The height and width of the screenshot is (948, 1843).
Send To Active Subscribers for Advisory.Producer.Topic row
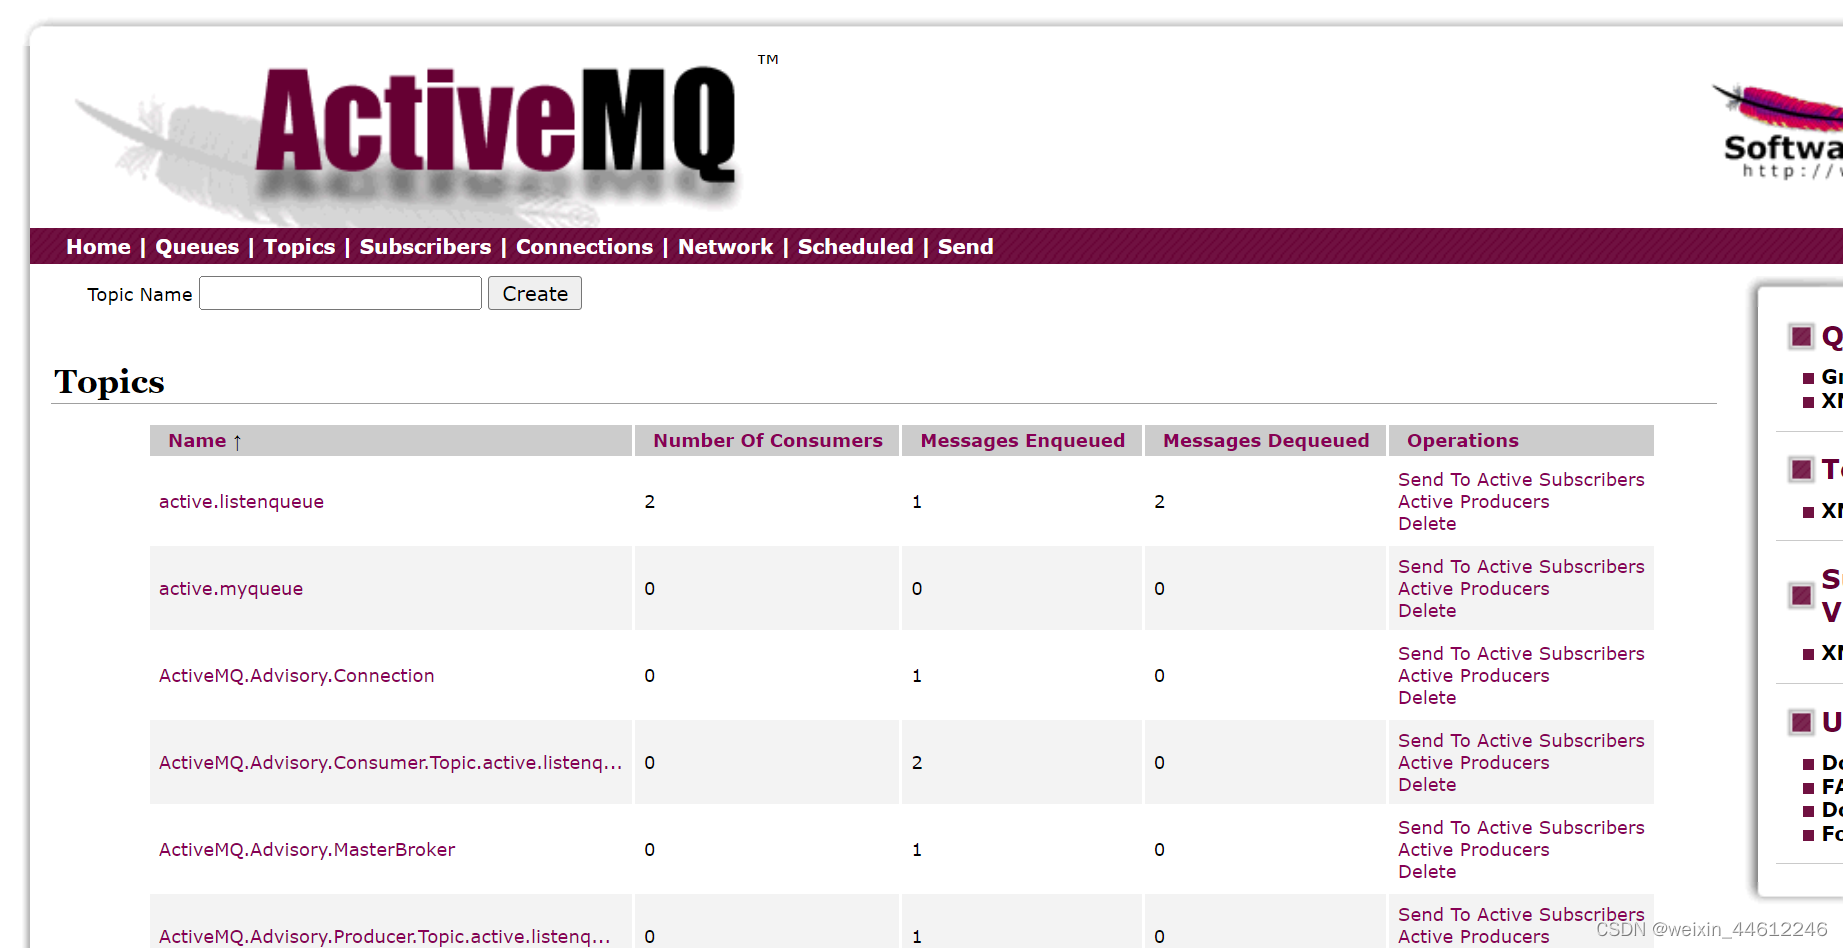1521,914
